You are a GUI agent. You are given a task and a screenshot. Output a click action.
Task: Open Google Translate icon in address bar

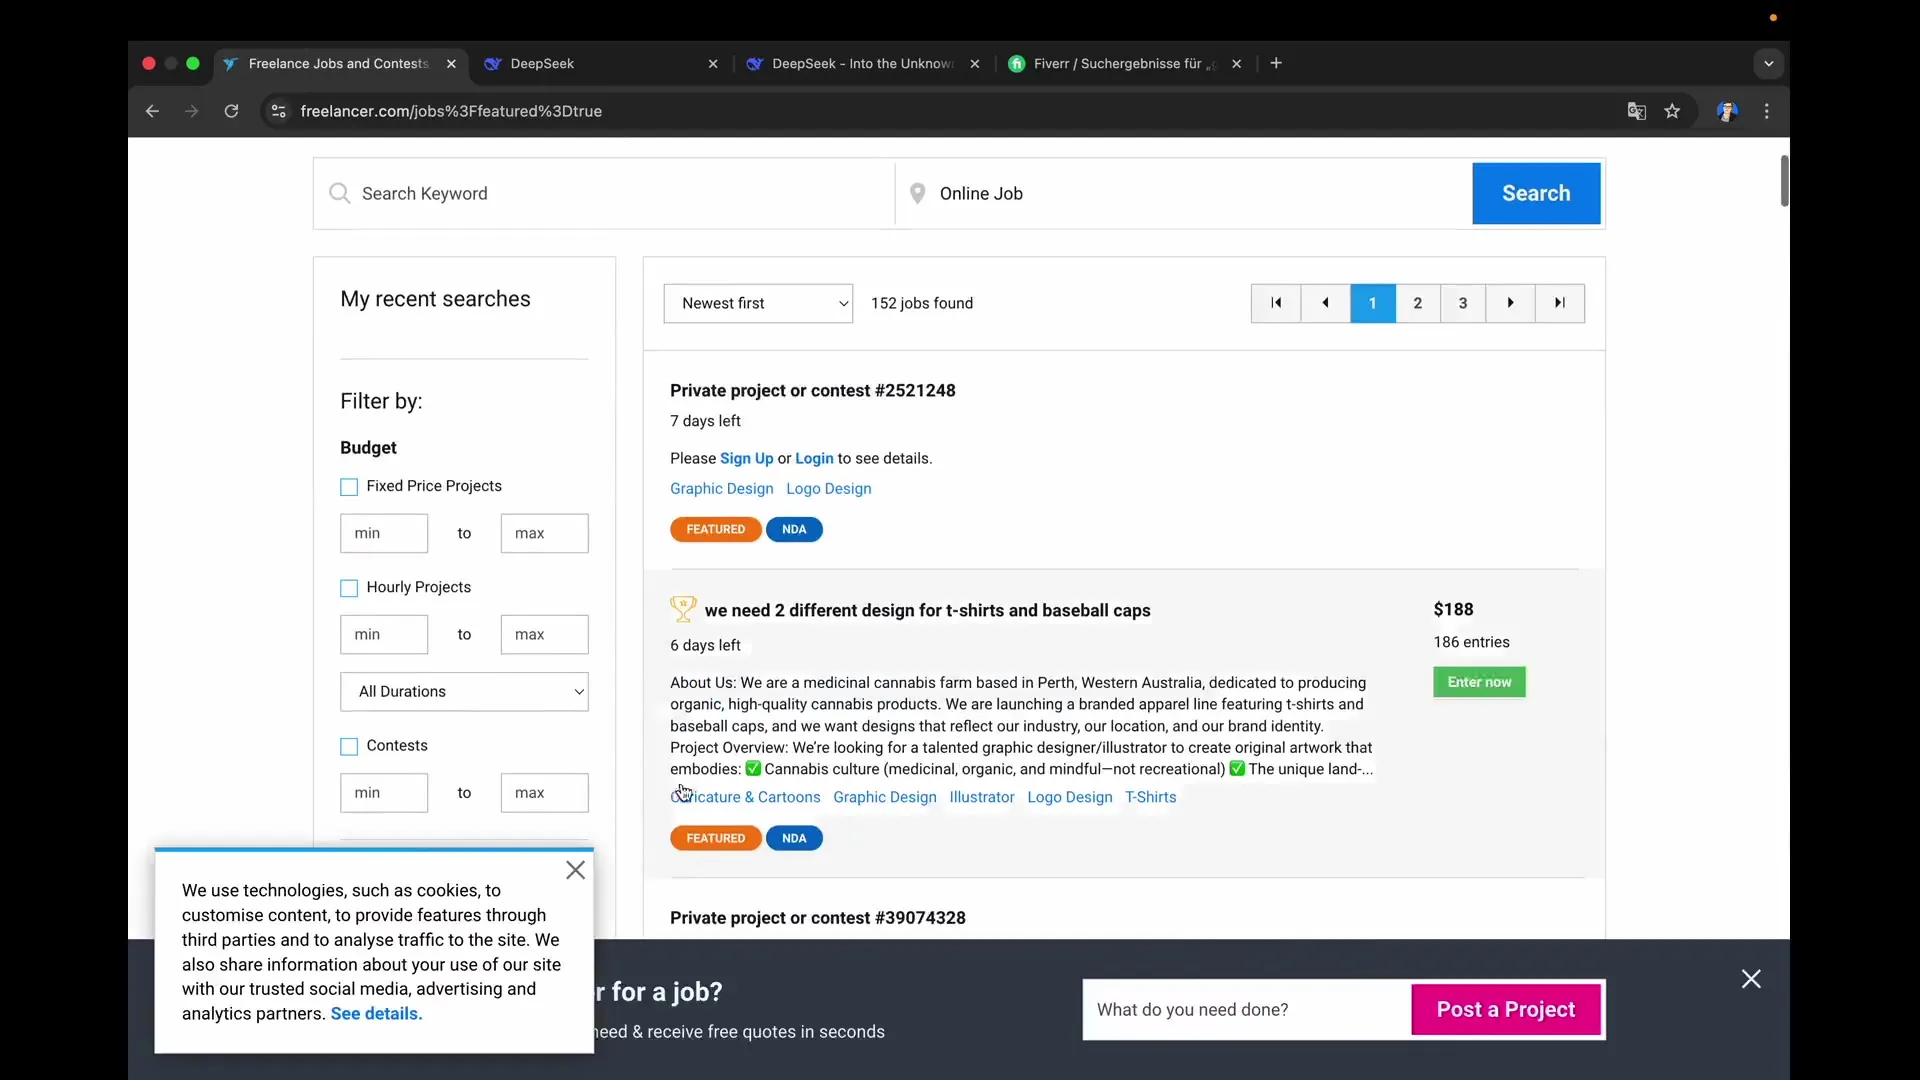tap(1636, 111)
